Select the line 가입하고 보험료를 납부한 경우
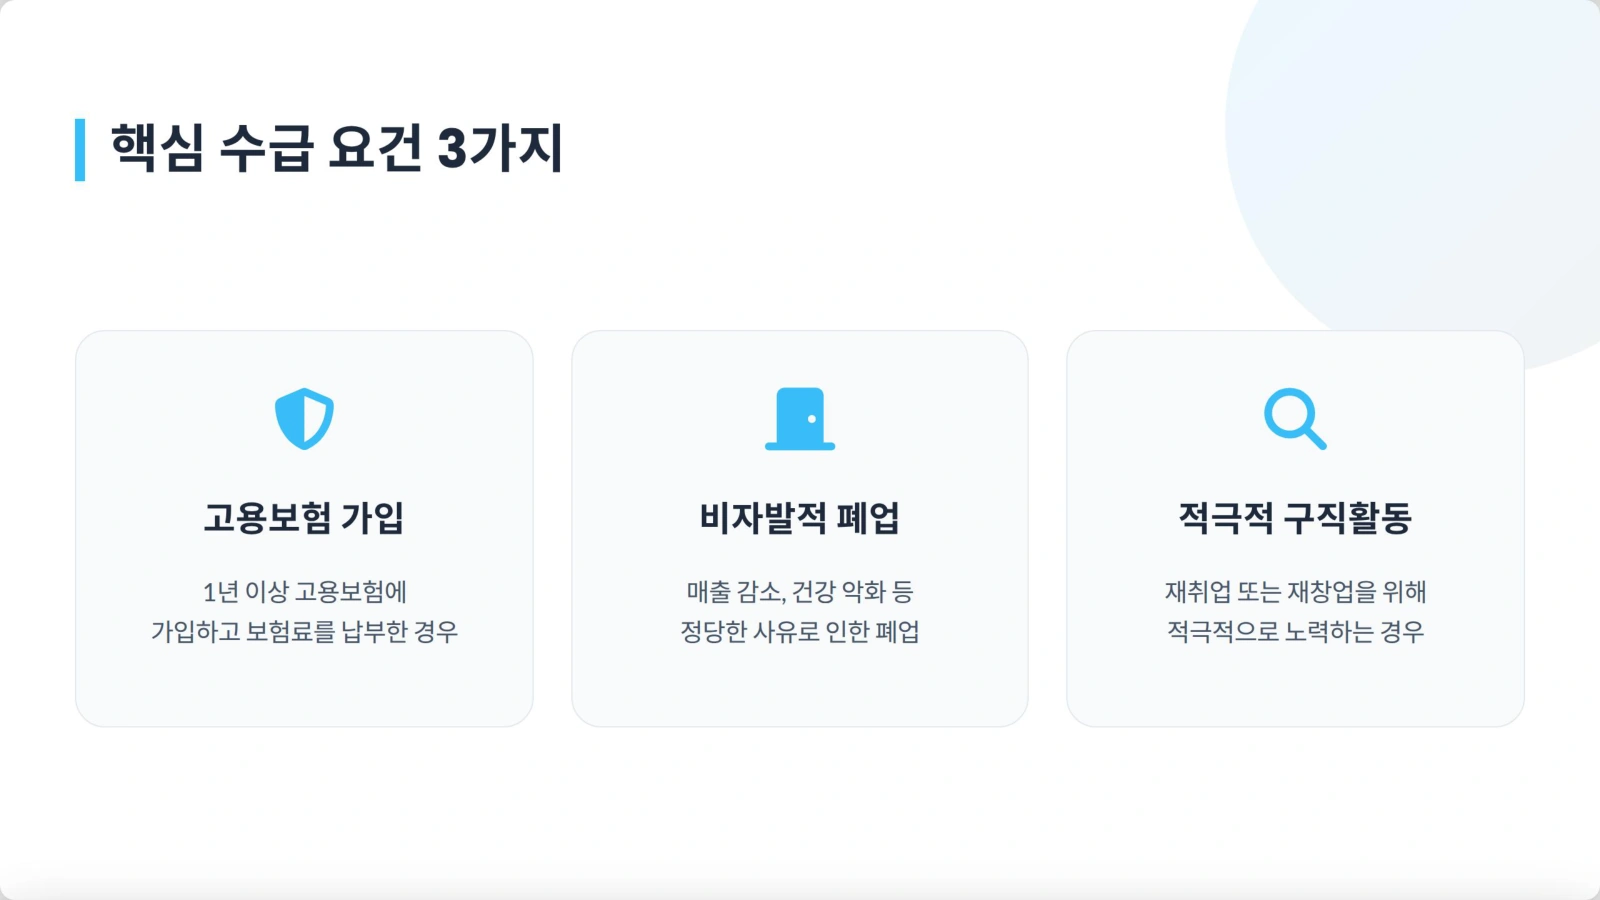This screenshot has width=1600, height=900. 304,632
